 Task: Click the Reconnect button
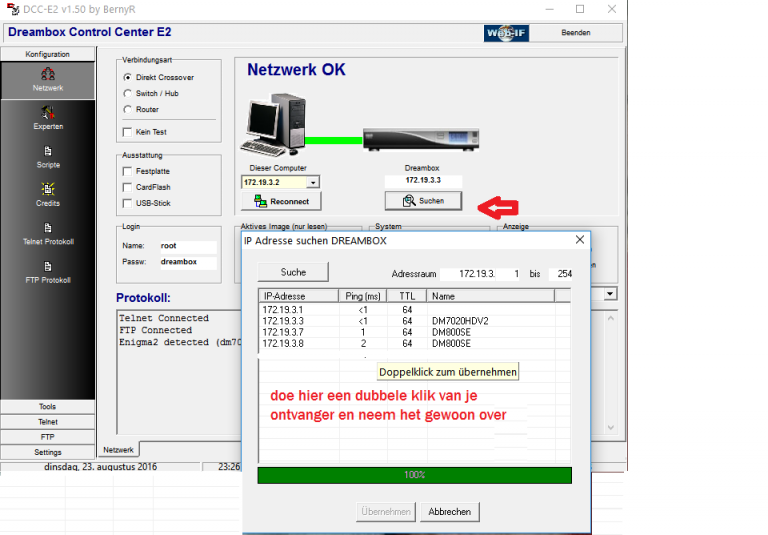click(281, 201)
